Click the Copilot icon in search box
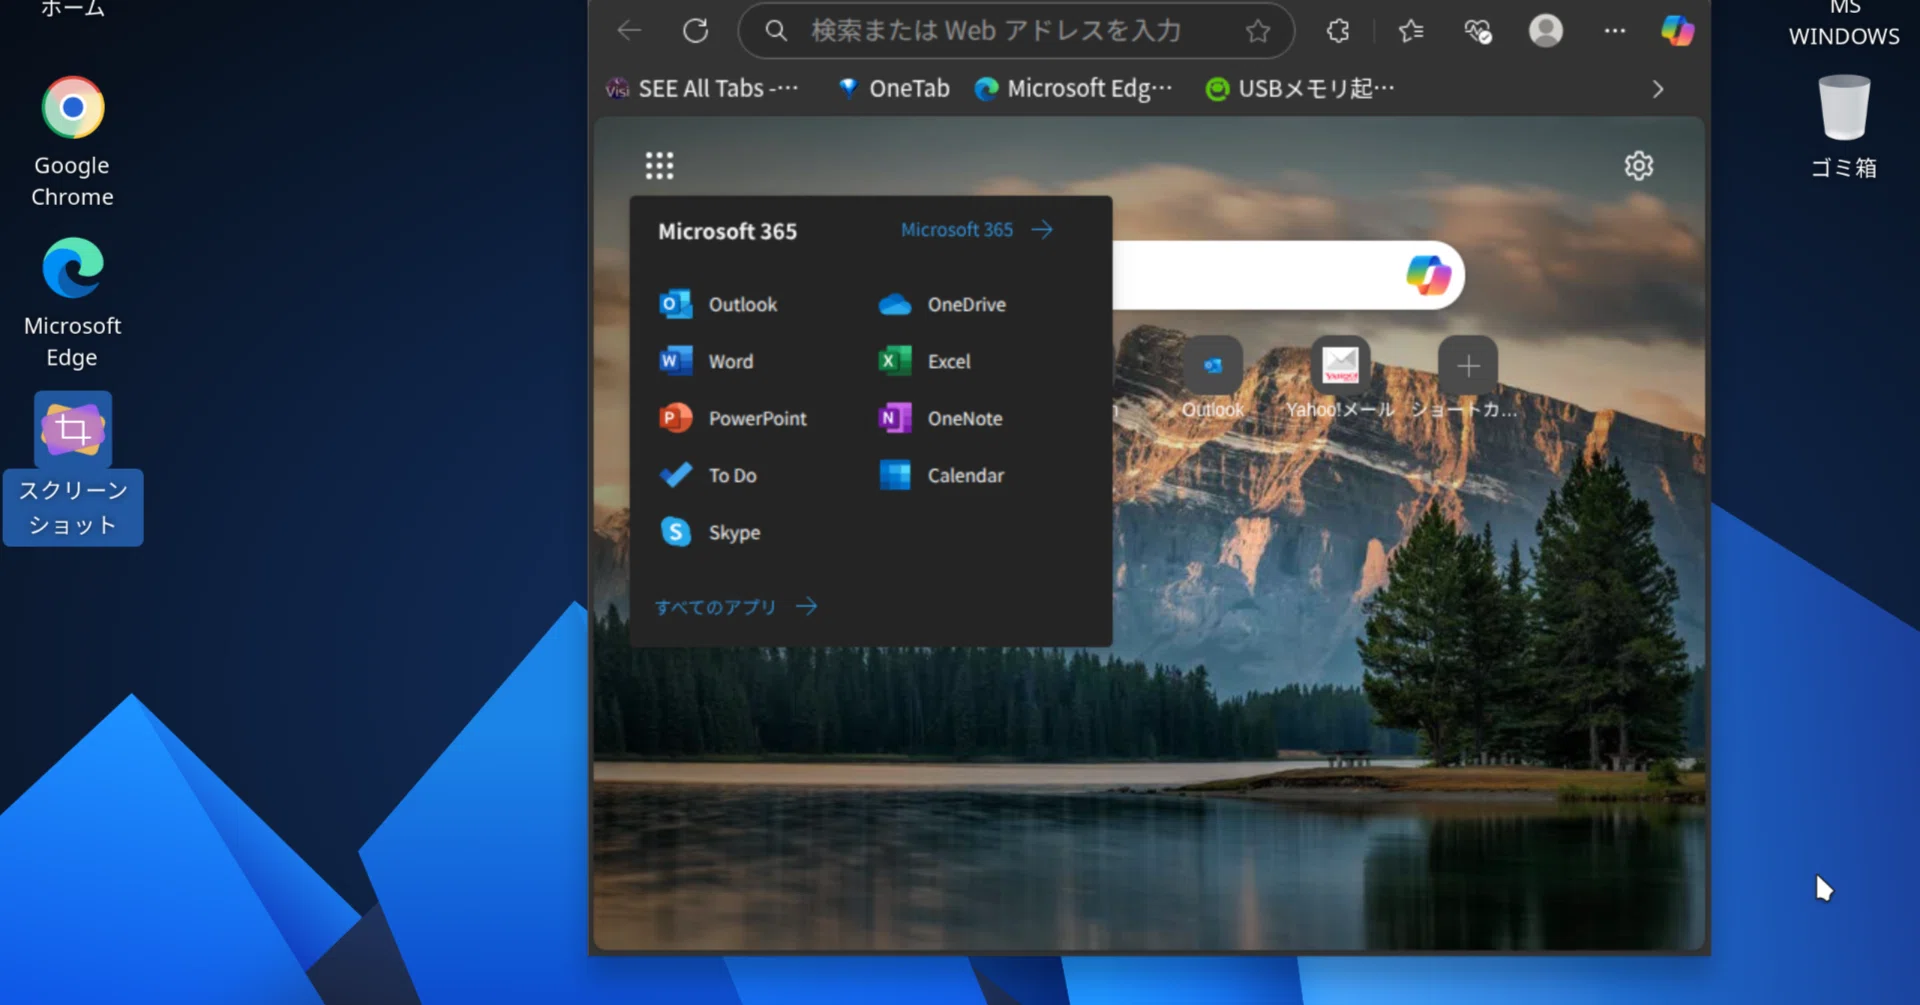The width and height of the screenshot is (1920, 1005). (1428, 275)
